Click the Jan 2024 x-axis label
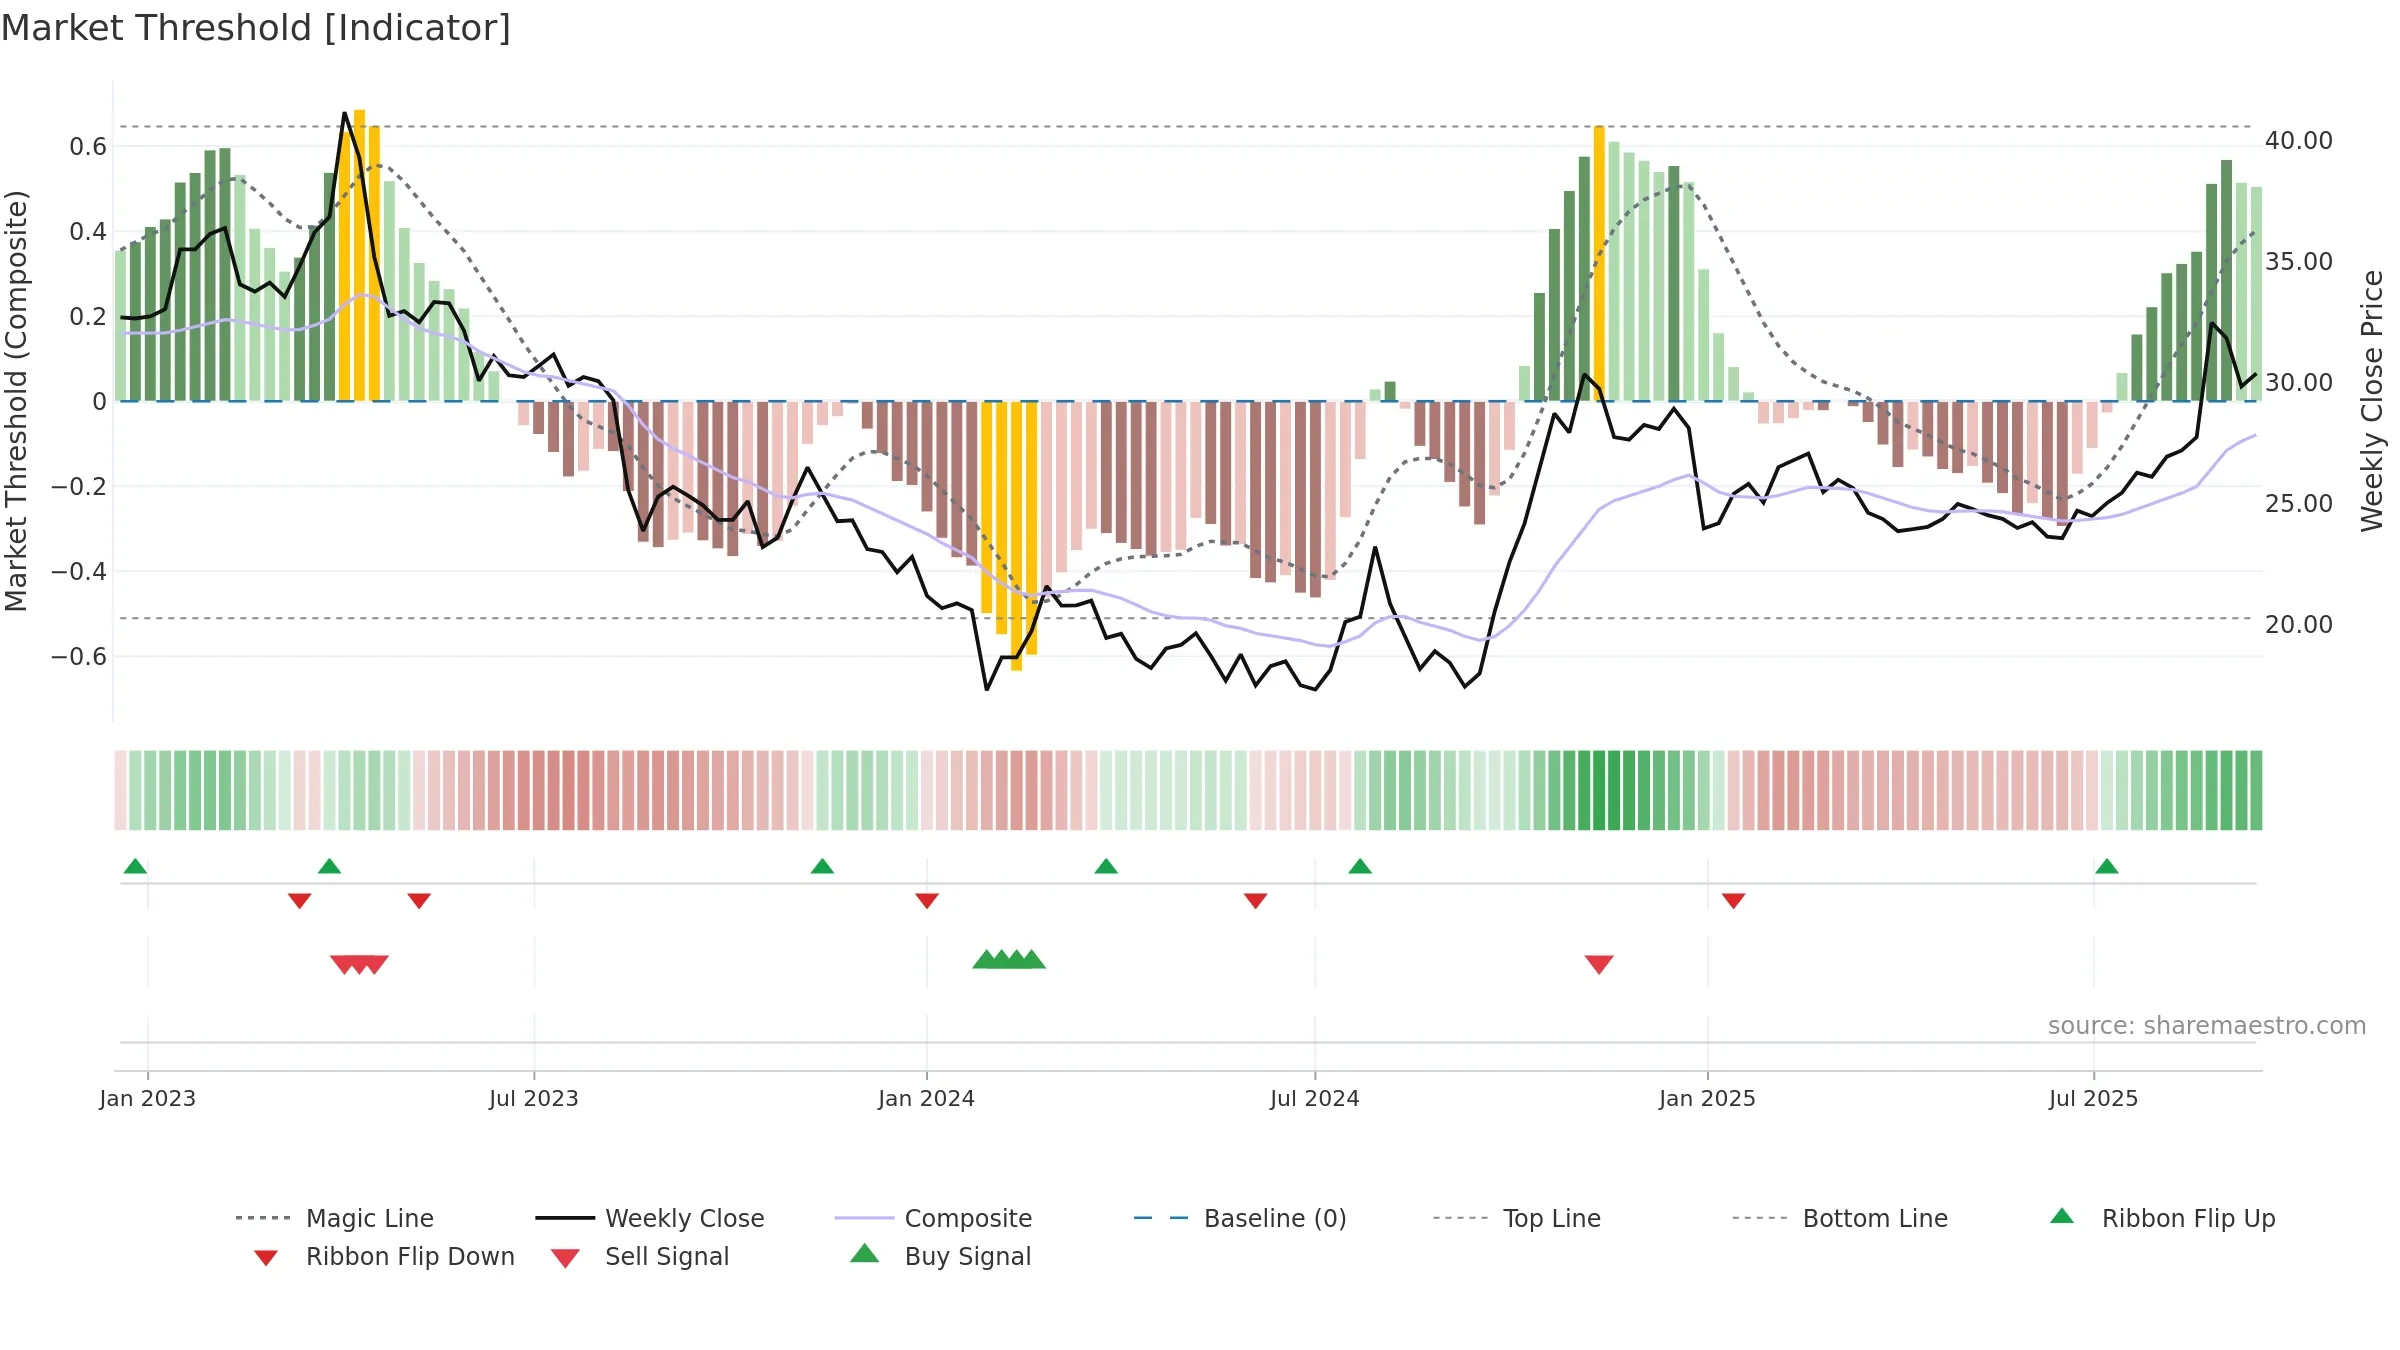The height and width of the screenshot is (1350, 2400). click(927, 1098)
